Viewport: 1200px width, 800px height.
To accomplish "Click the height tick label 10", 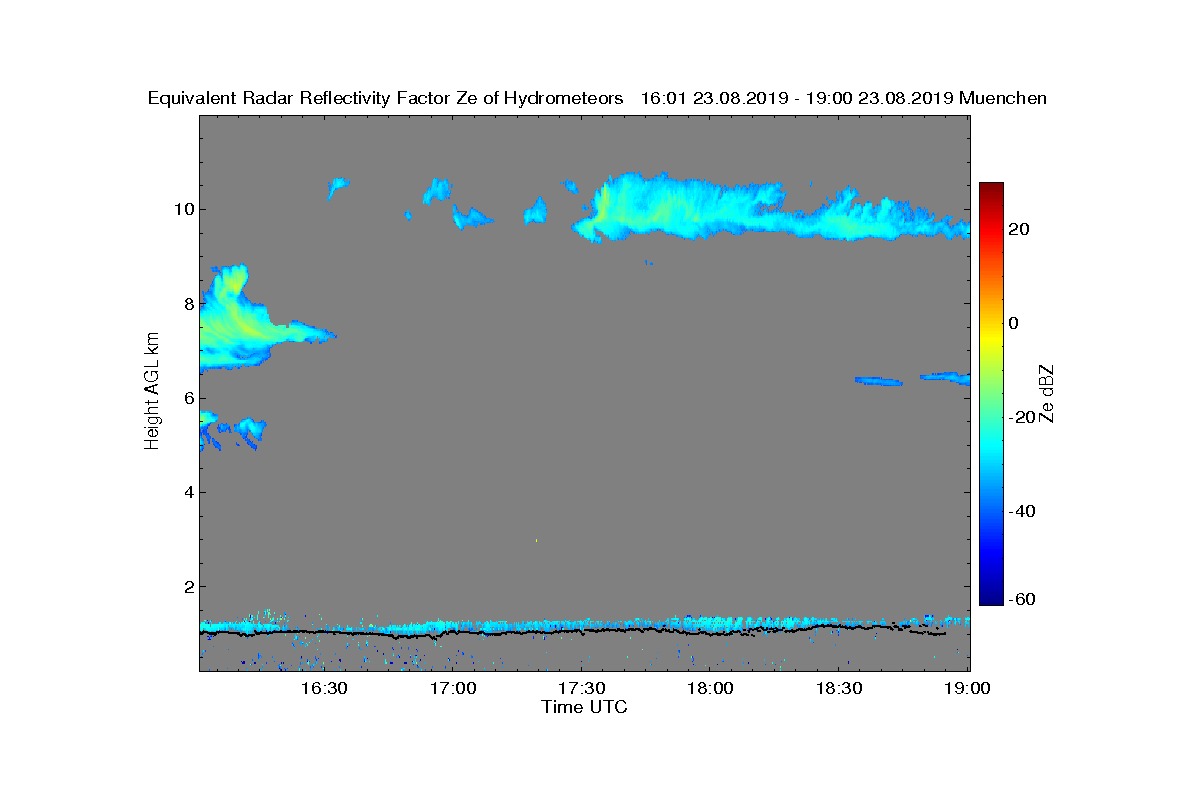I will pyautogui.click(x=183, y=209).
